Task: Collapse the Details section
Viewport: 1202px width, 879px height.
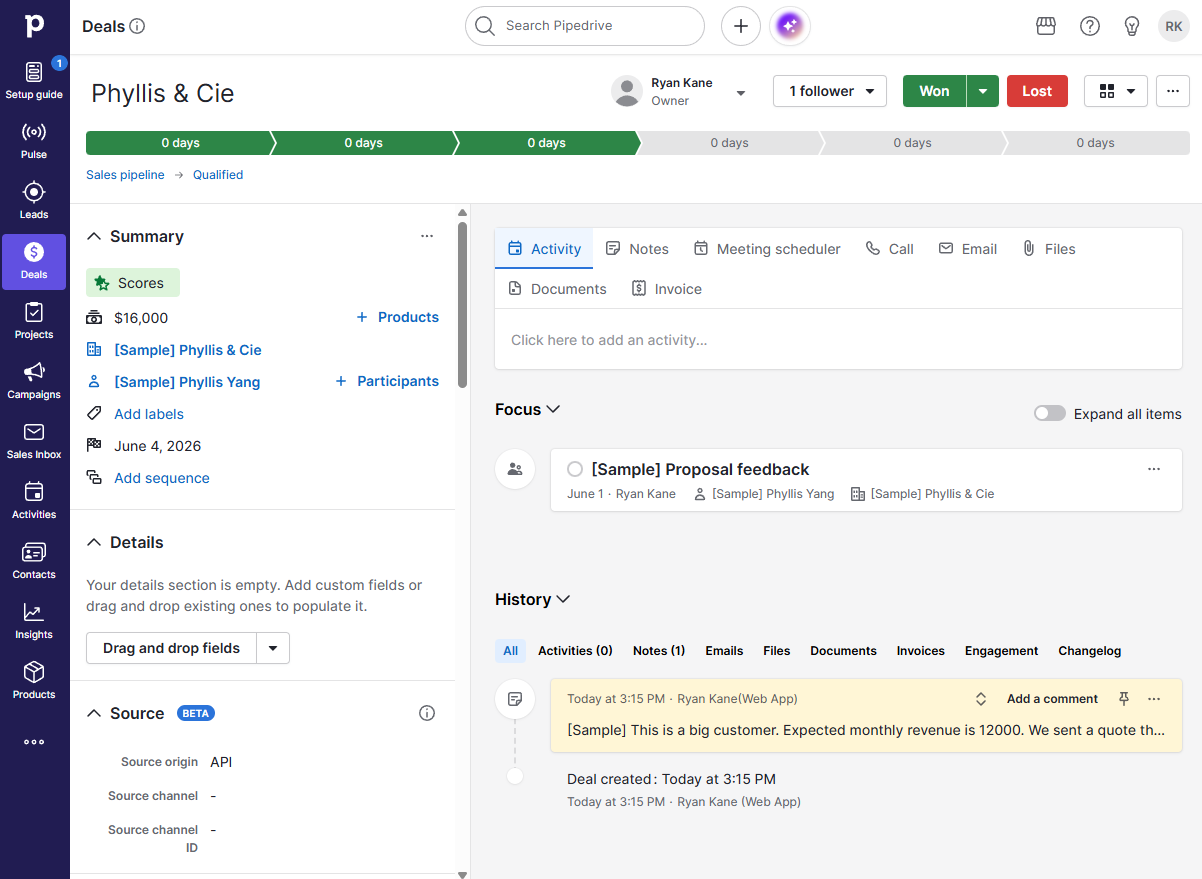Action: pyautogui.click(x=94, y=542)
